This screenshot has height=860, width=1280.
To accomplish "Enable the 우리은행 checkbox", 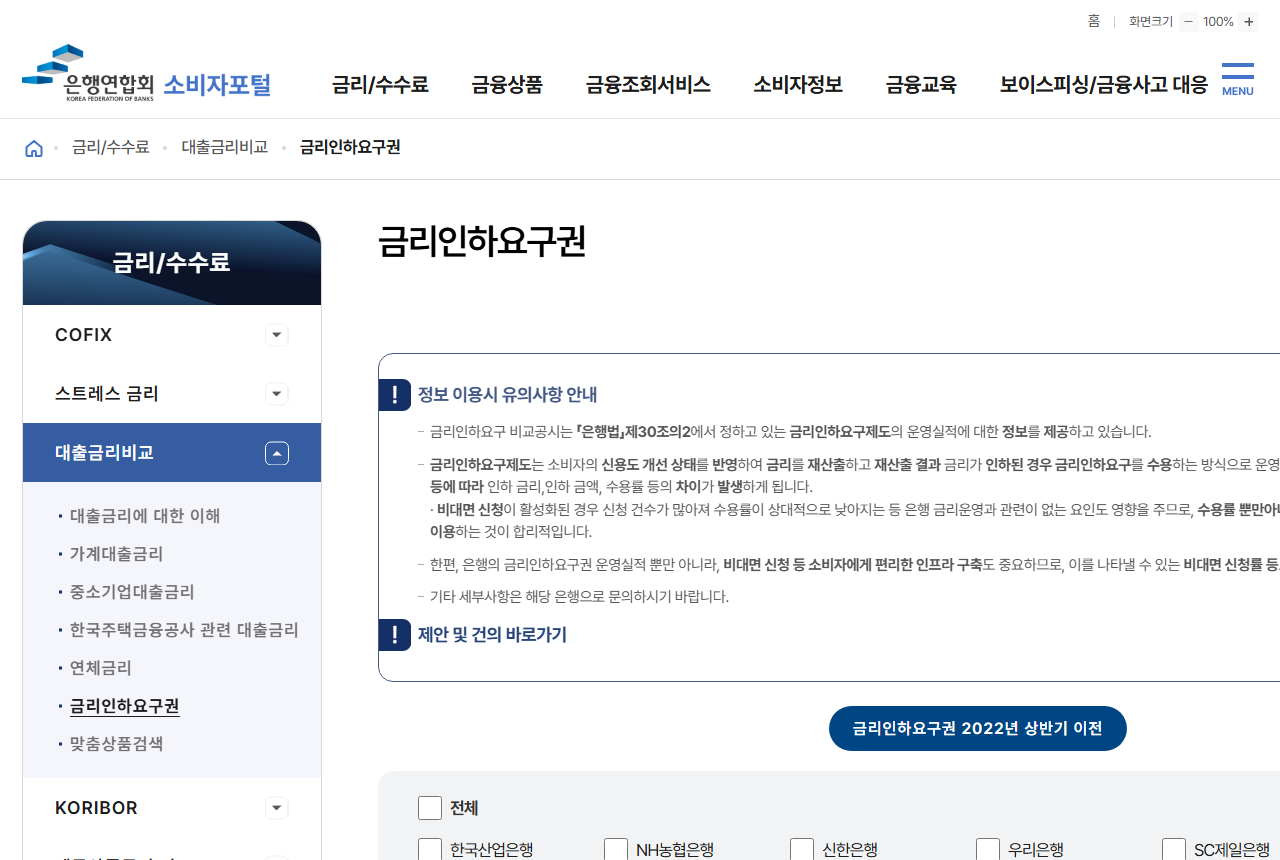I will click(x=988, y=850).
